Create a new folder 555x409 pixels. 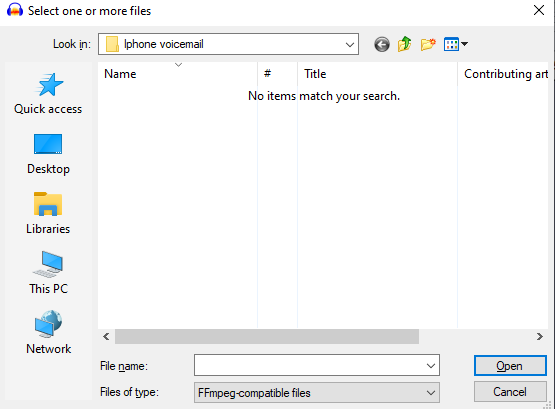[428, 44]
